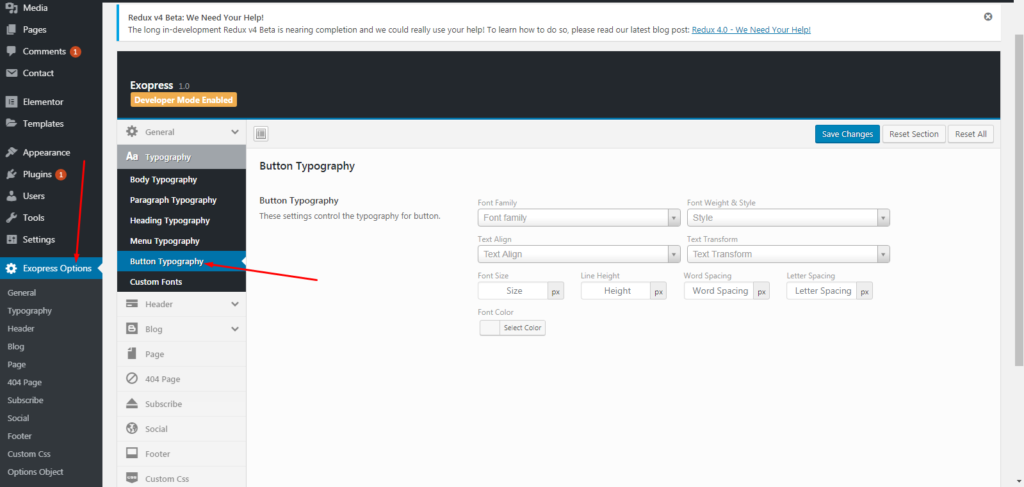1024x487 pixels.
Task: Click the Elementor icon in sidebar
Action: [x=11, y=102]
